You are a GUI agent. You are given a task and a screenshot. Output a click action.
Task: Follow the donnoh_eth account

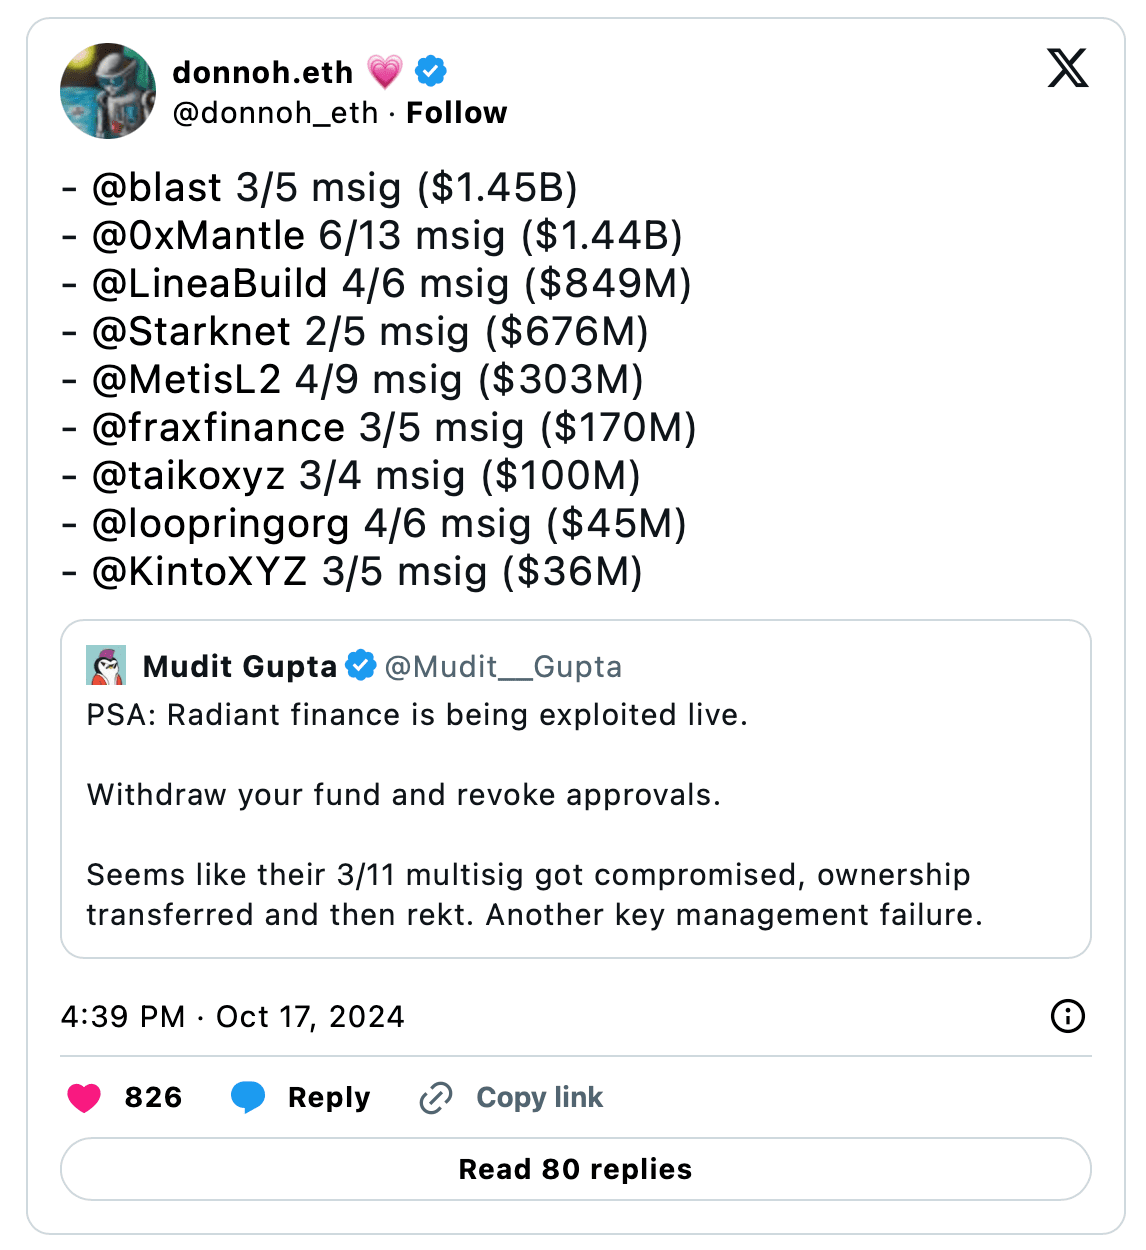456,113
